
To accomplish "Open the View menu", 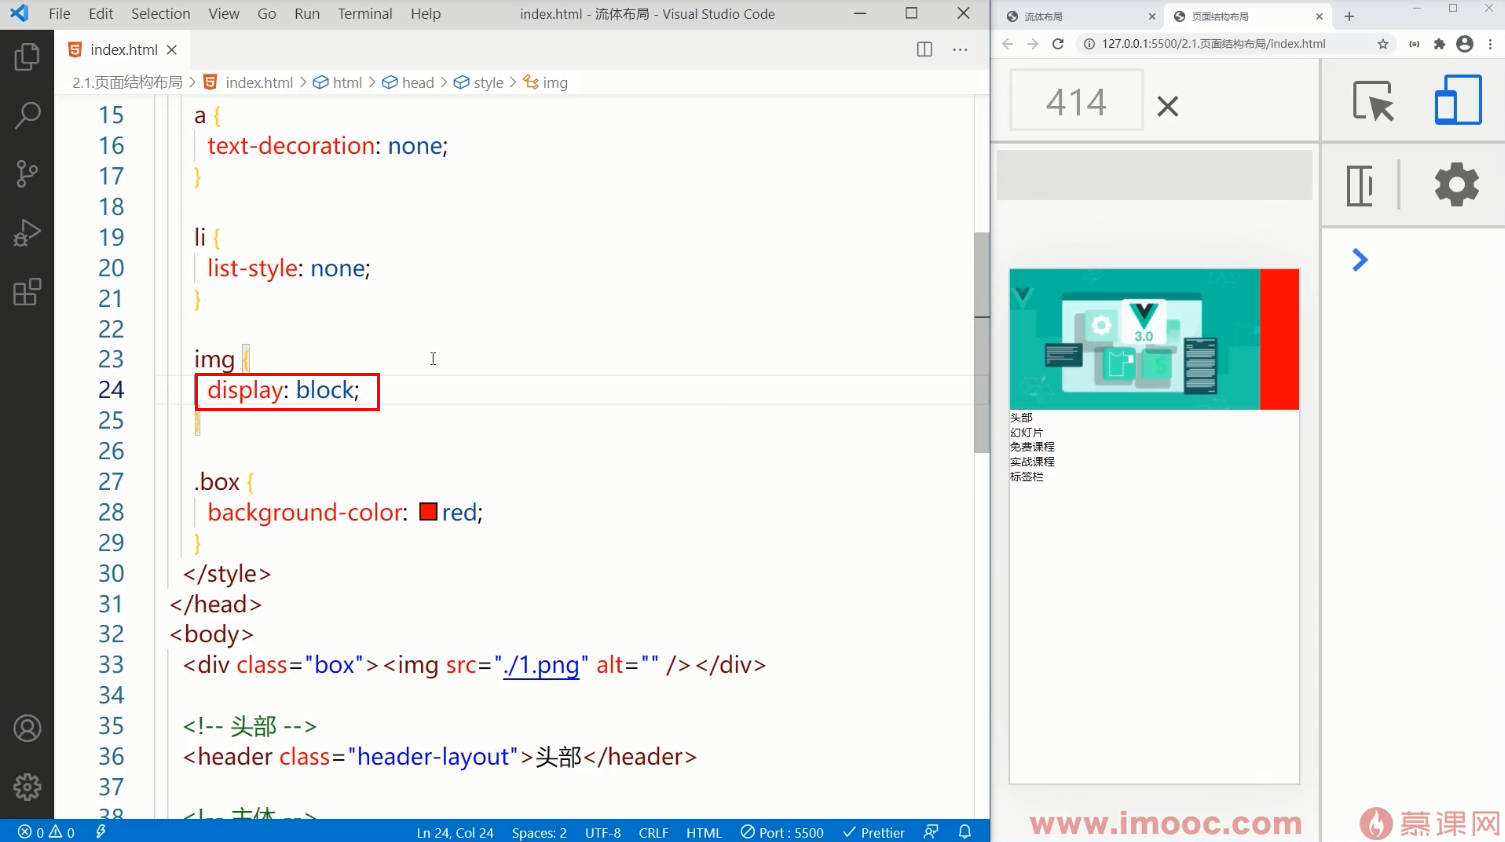I will 224,14.
